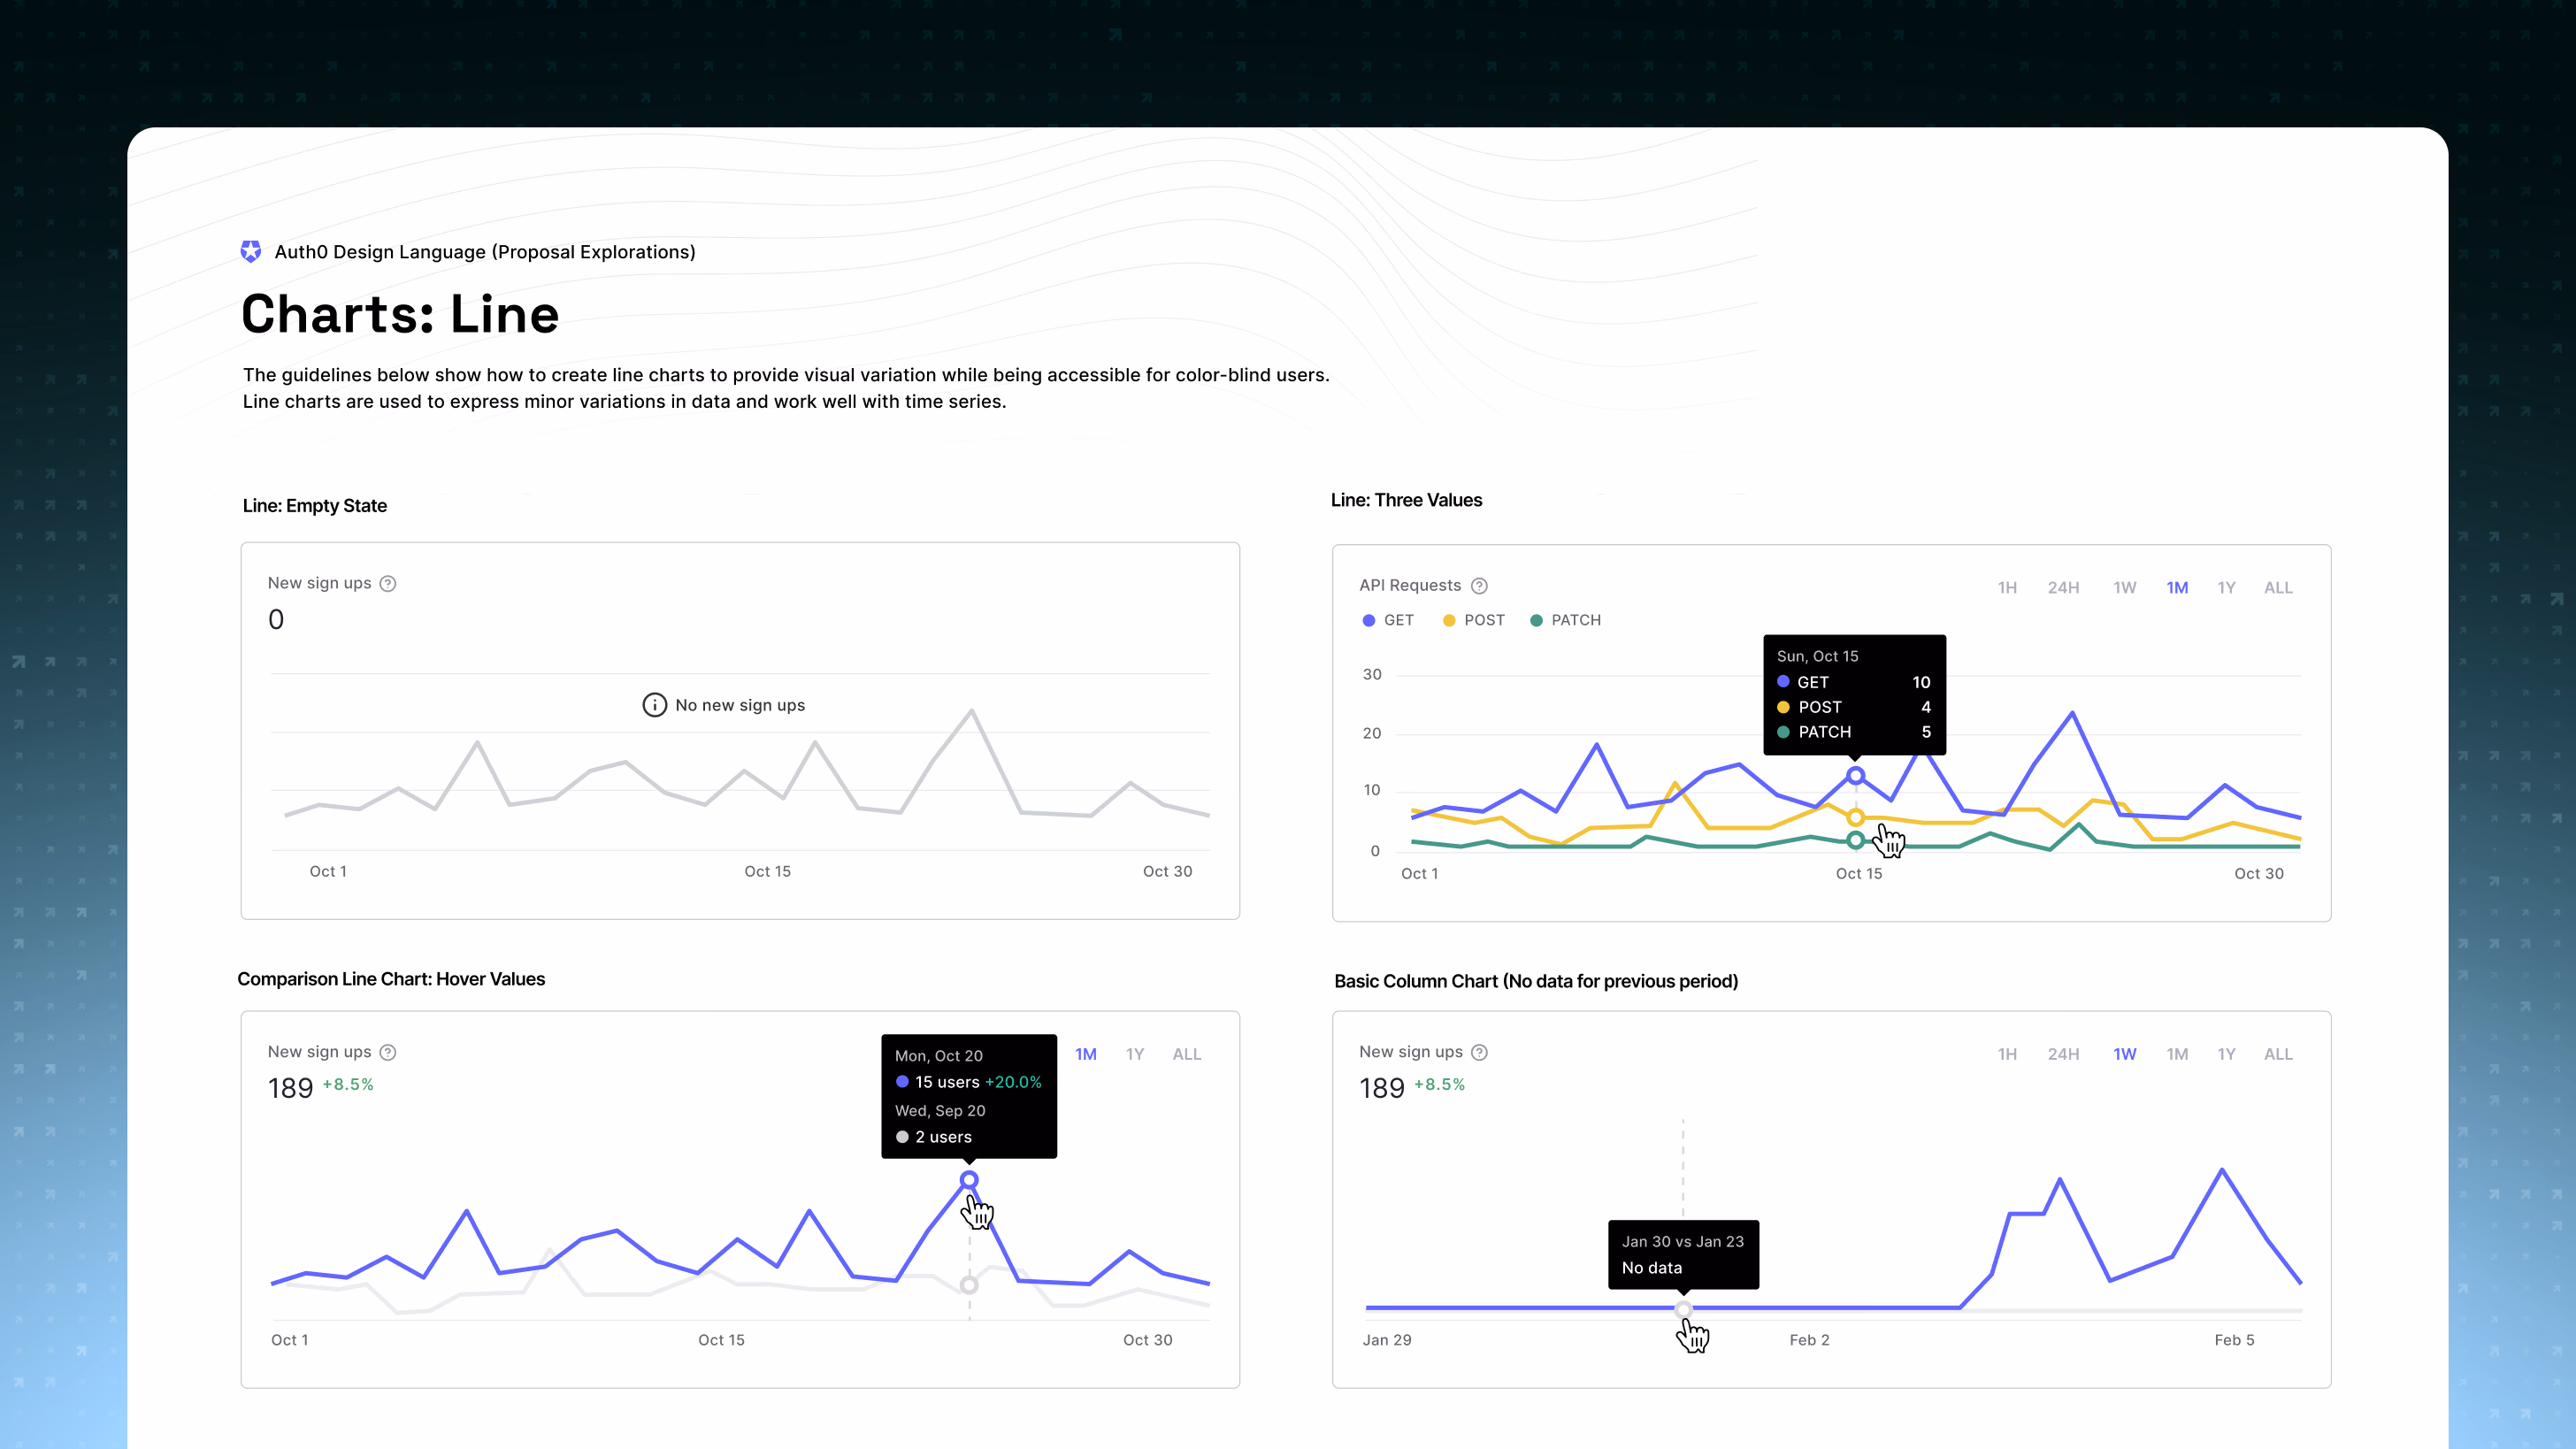Select 1M range in Comparison Line Chart
The image size is (2576, 1449).
coord(1086,1054)
